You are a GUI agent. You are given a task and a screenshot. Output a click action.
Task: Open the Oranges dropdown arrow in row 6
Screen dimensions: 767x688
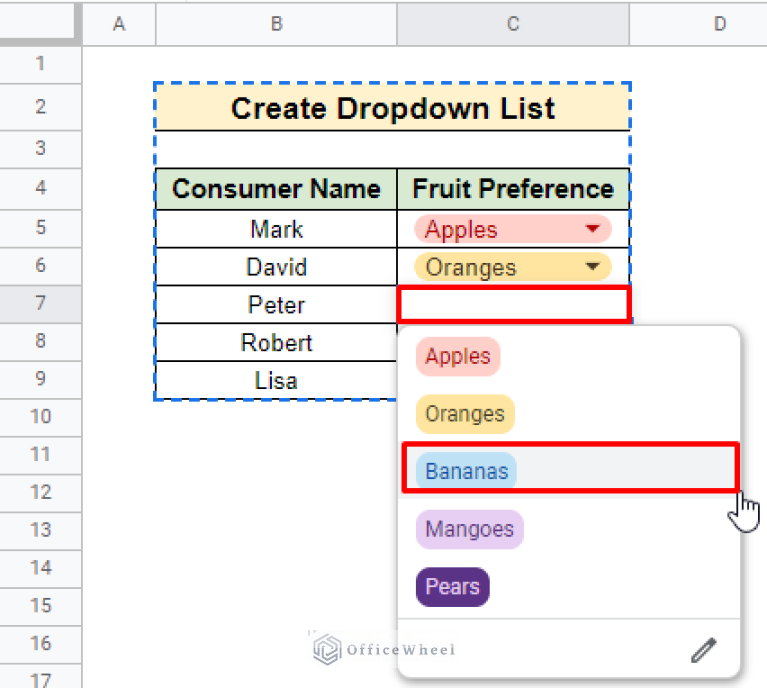tap(592, 267)
